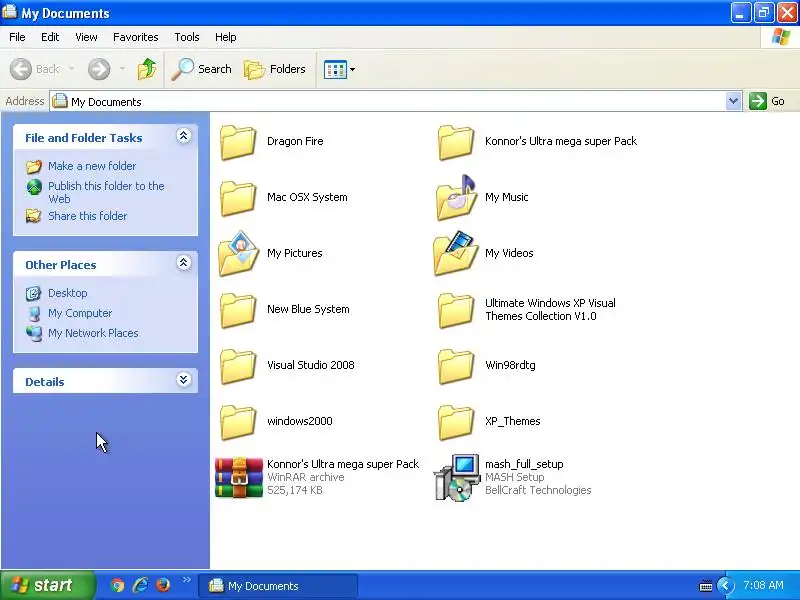Open the windows2000 folder icon
This screenshot has height=600, width=800.
(238, 422)
